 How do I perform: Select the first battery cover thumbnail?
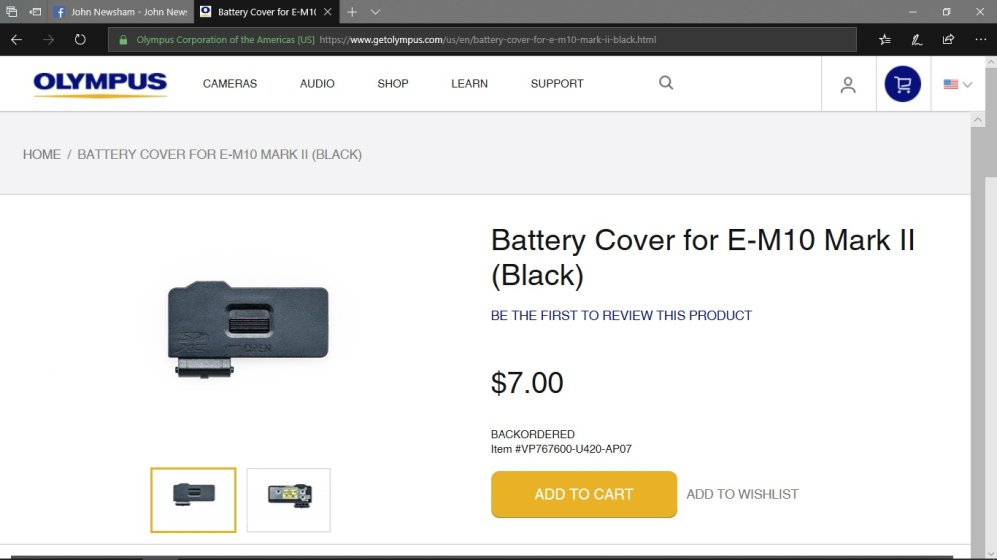coord(193,500)
